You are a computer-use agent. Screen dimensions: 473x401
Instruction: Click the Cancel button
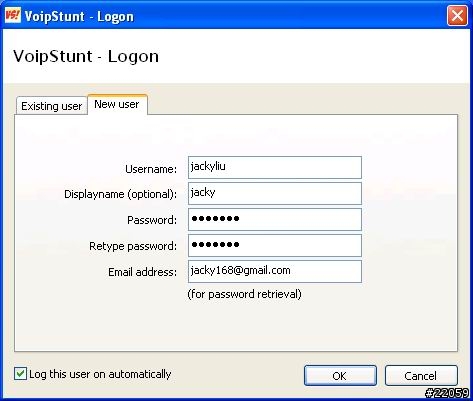tap(421, 376)
